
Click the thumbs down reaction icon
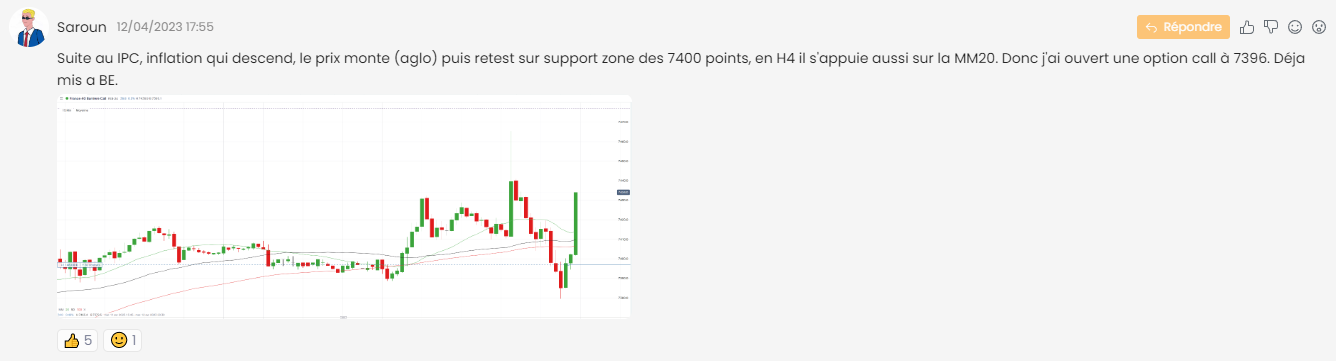(x=1271, y=27)
